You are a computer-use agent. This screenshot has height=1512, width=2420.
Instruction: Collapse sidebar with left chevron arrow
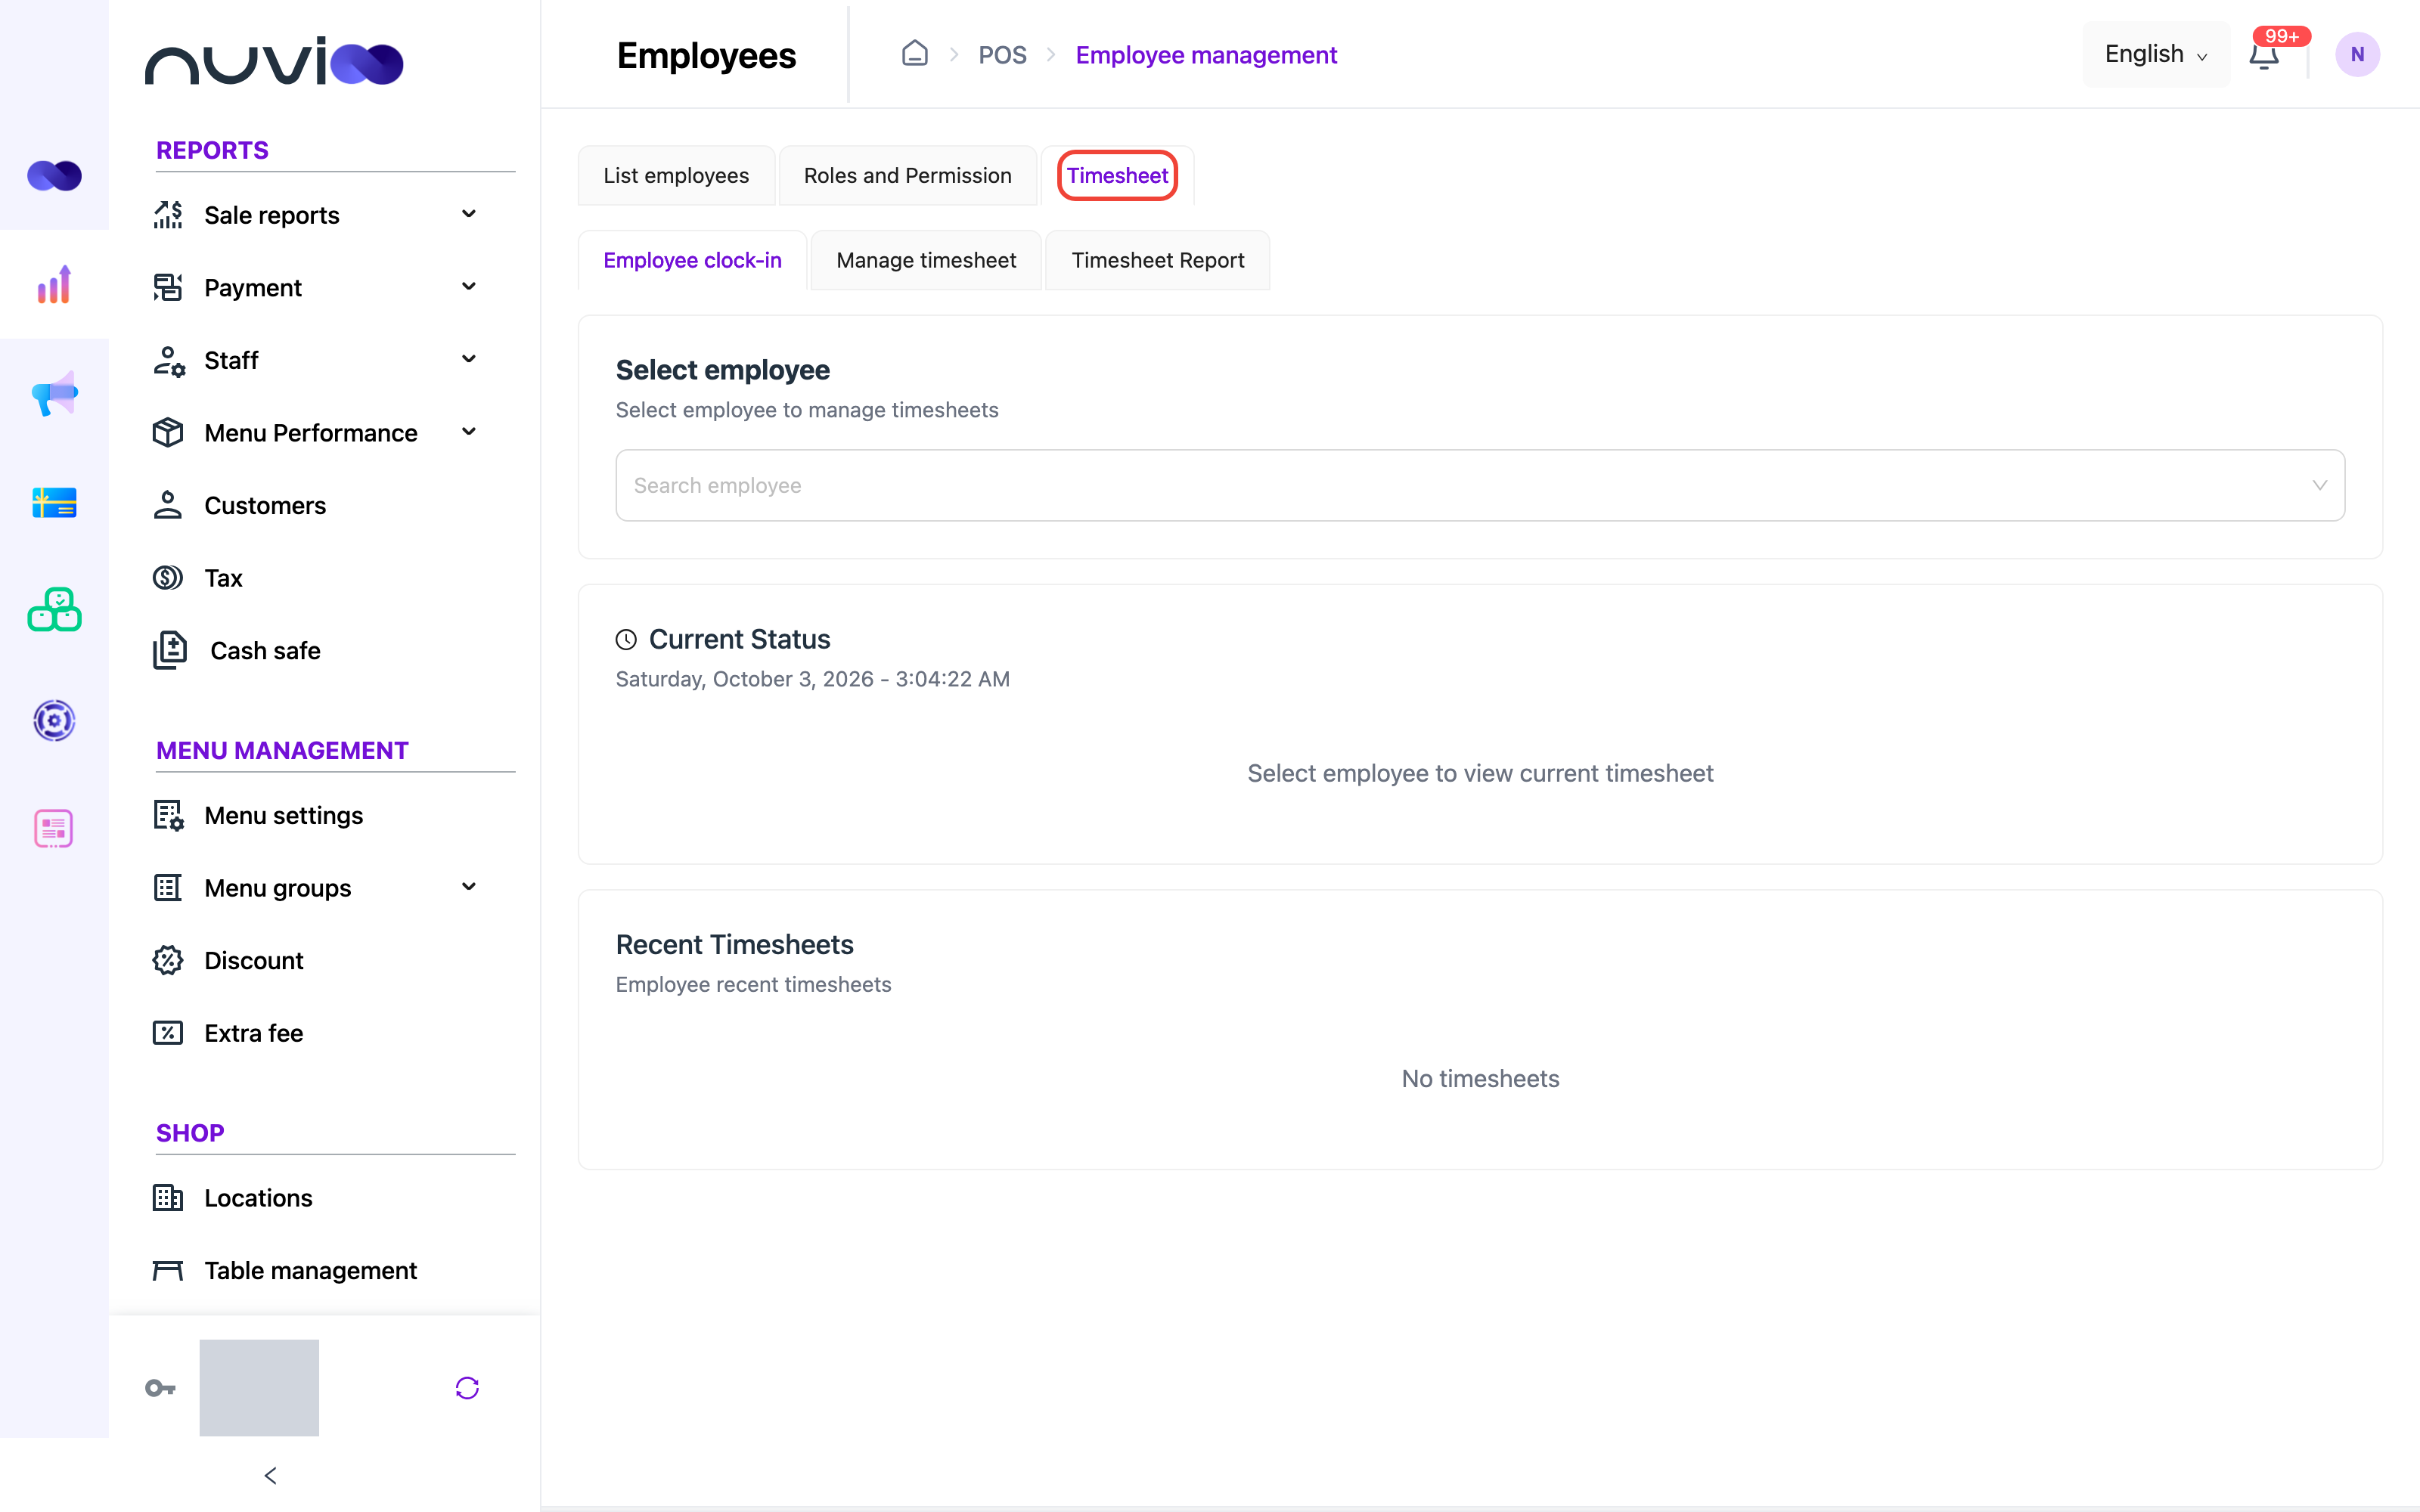coord(270,1475)
